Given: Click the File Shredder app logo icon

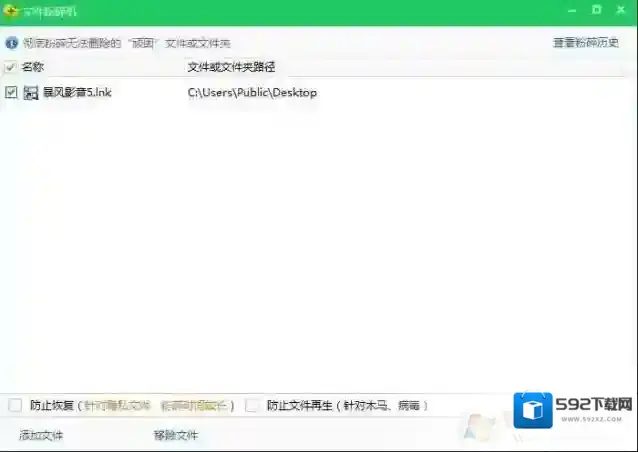Looking at the screenshot, I should (x=11, y=11).
